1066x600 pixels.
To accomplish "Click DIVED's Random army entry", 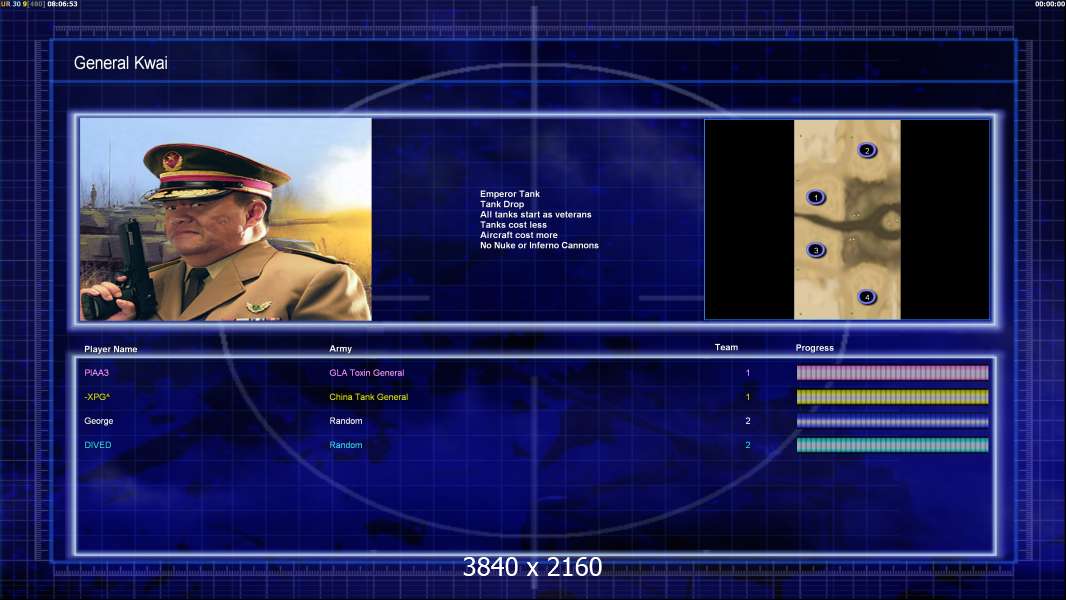I will coord(345,445).
